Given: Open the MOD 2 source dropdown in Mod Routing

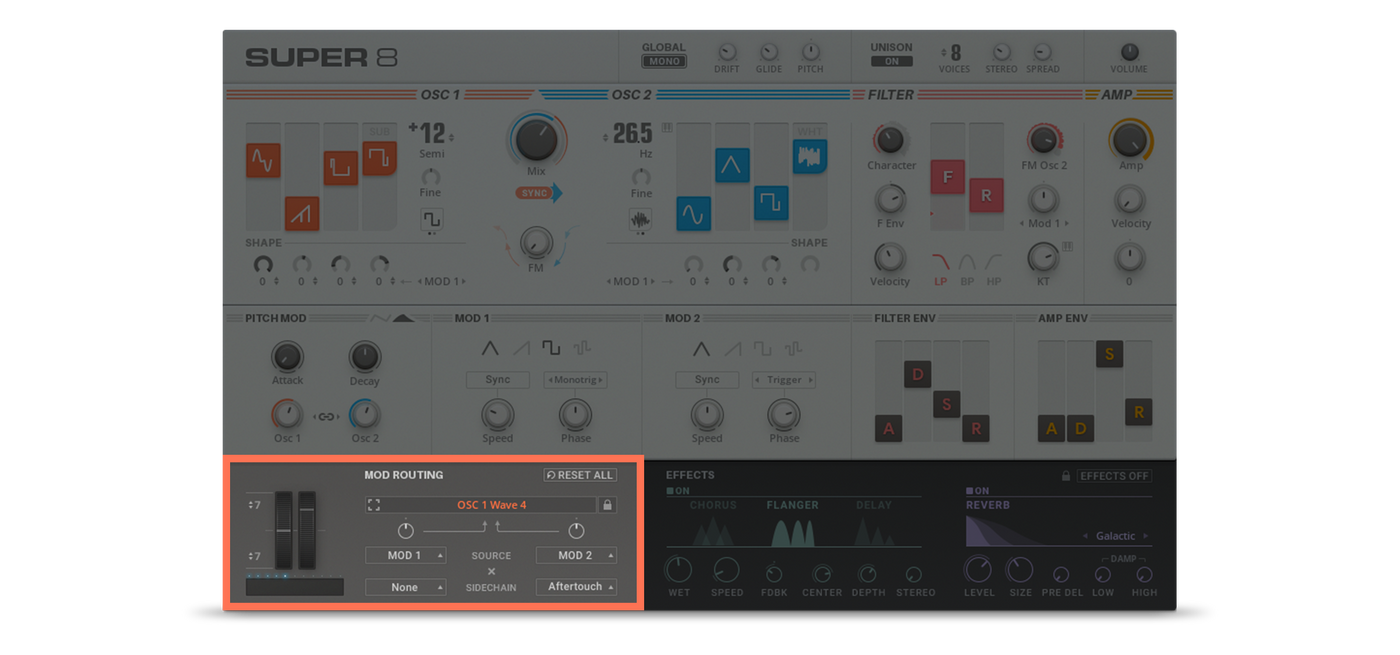Looking at the screenshot, I should coord(576,555).
